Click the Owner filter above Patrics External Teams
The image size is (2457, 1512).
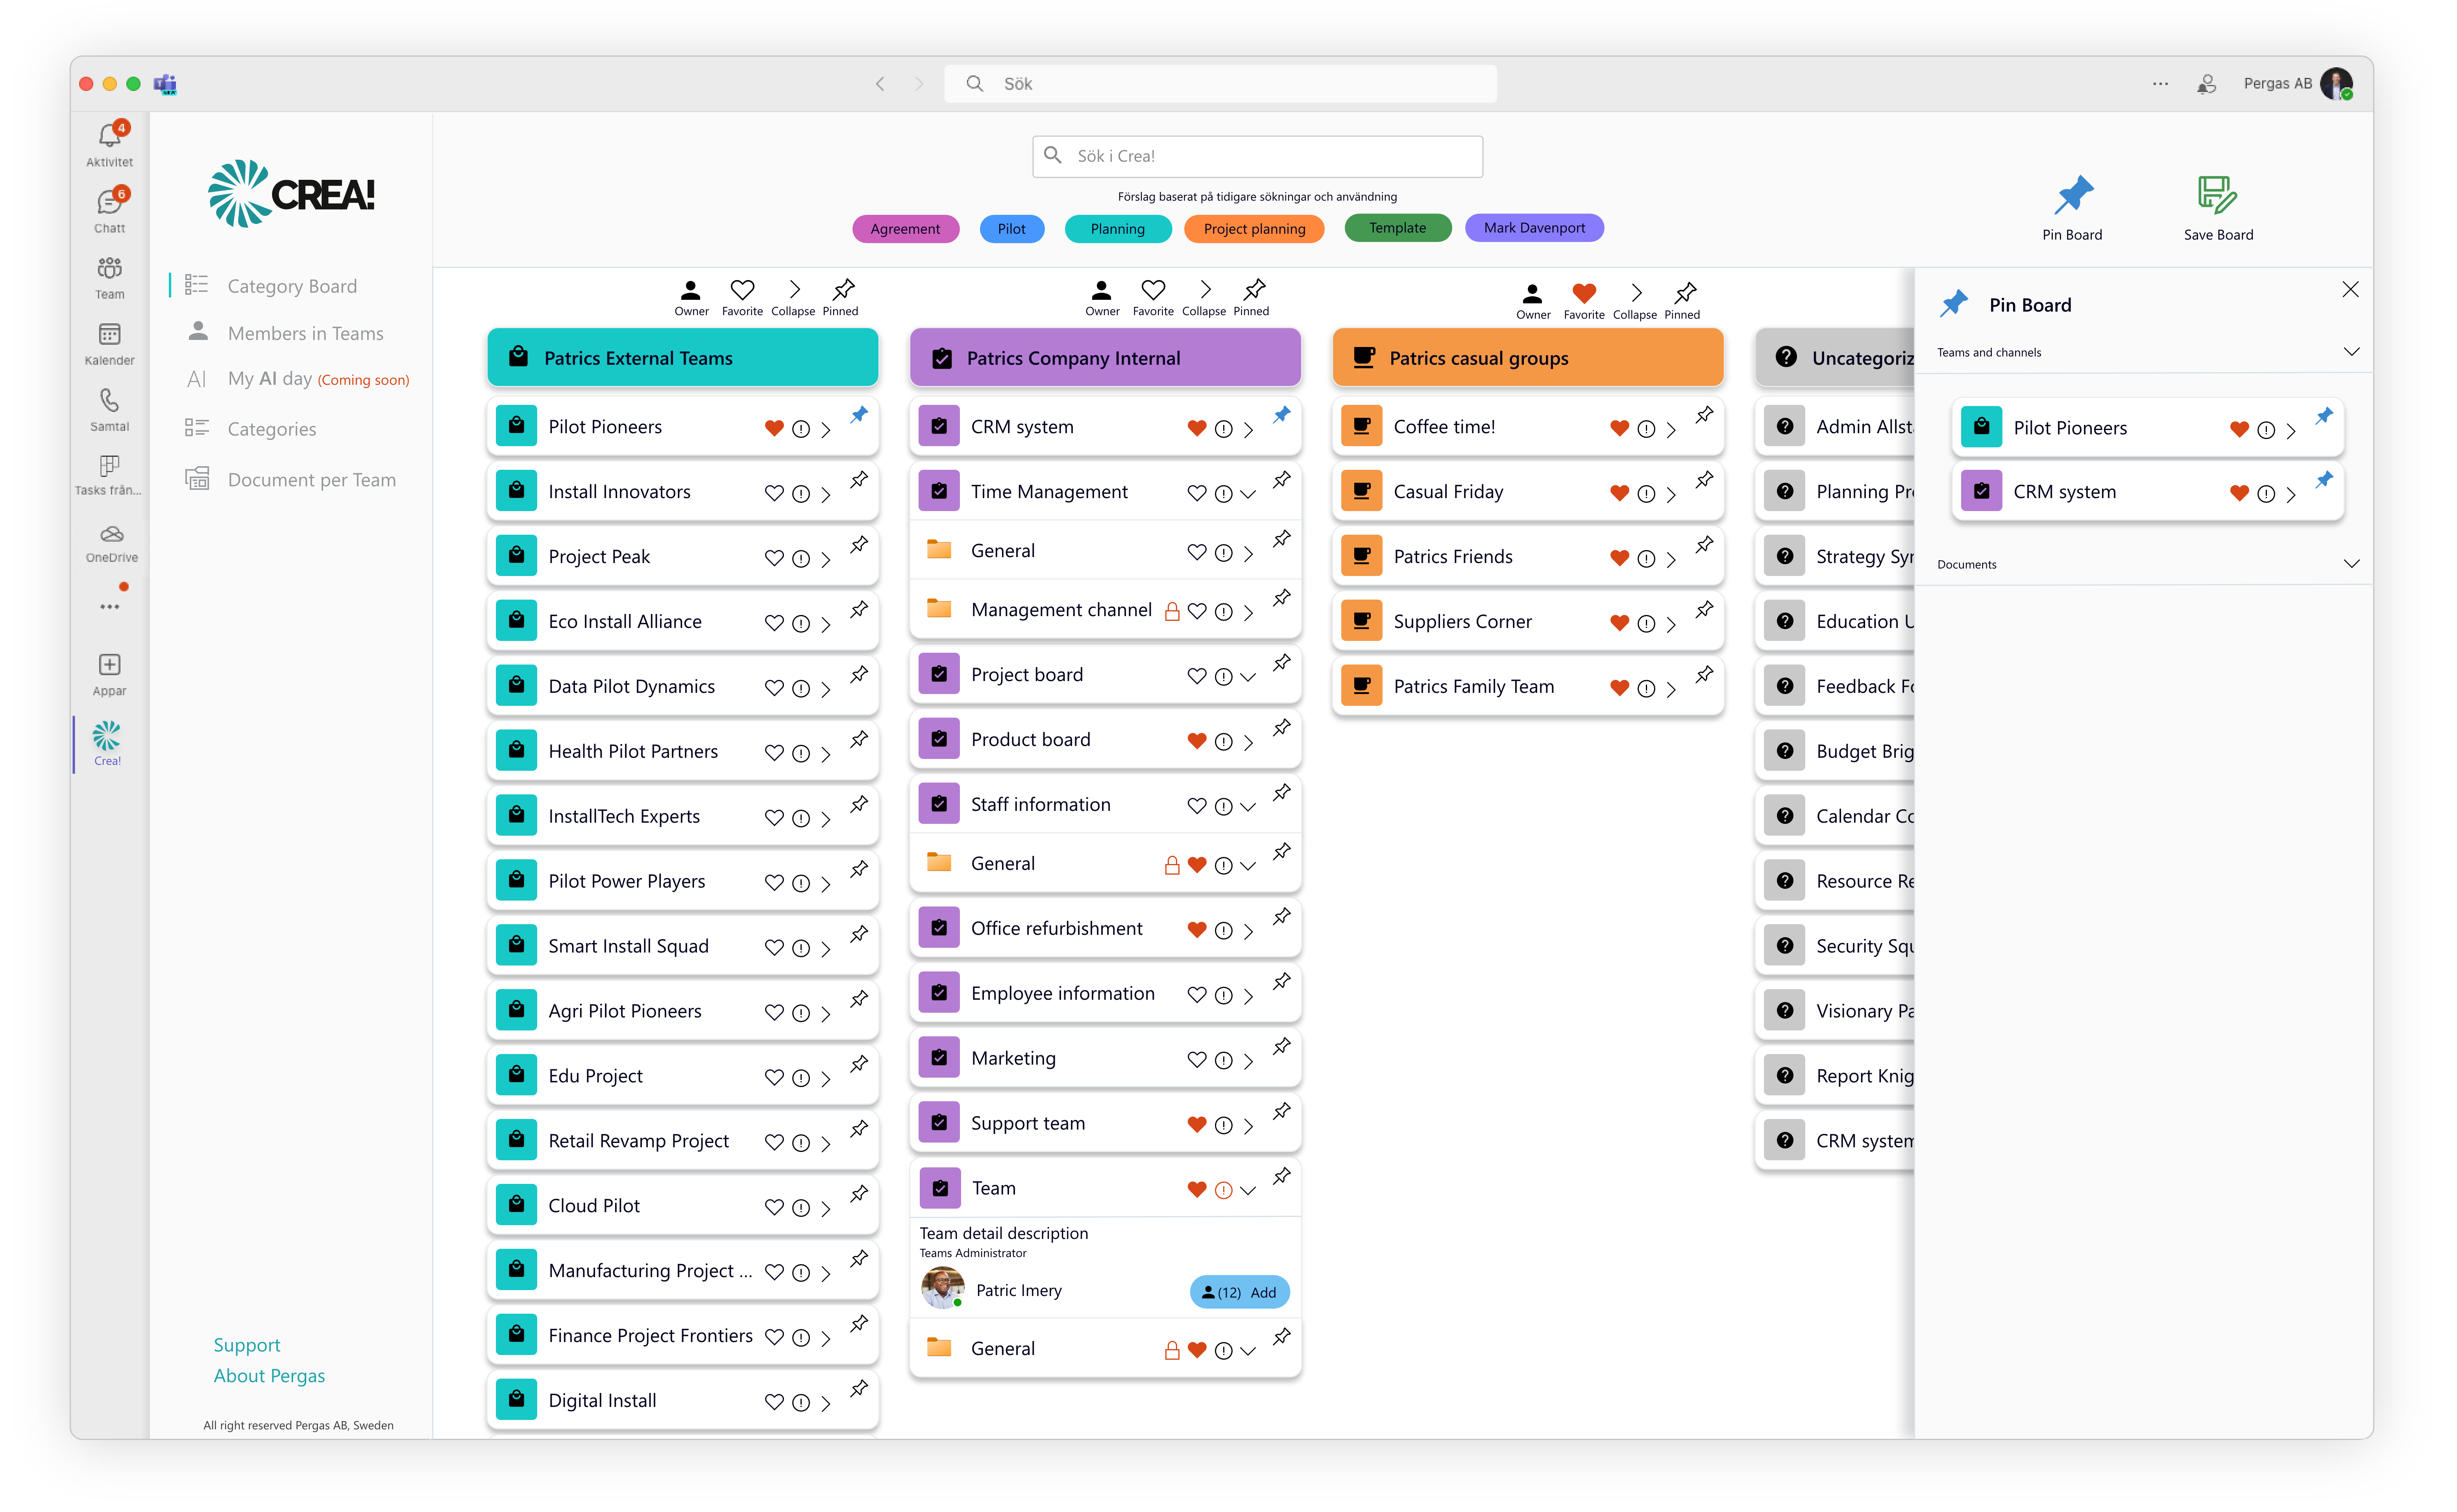tap(691, 297)
